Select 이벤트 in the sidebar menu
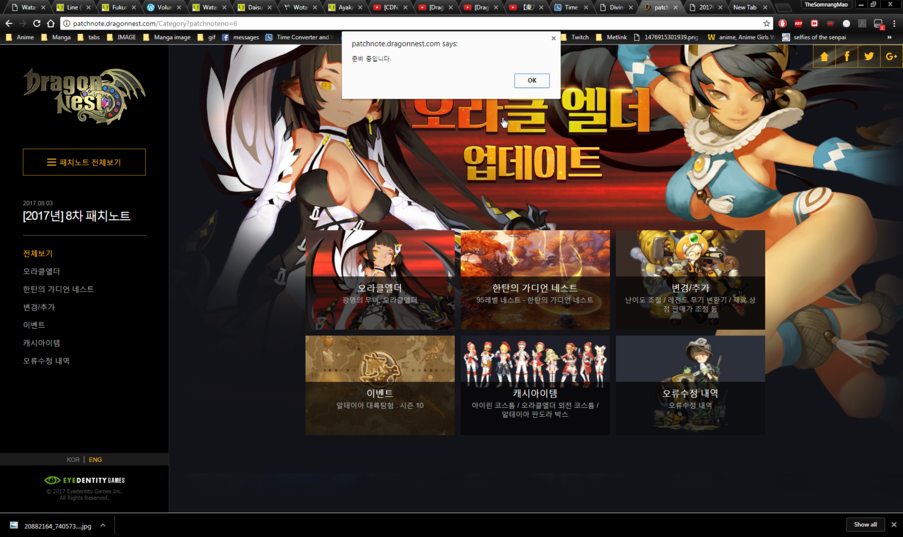The image size is (903, 537). pyautogui.click(x=34, y=325)
